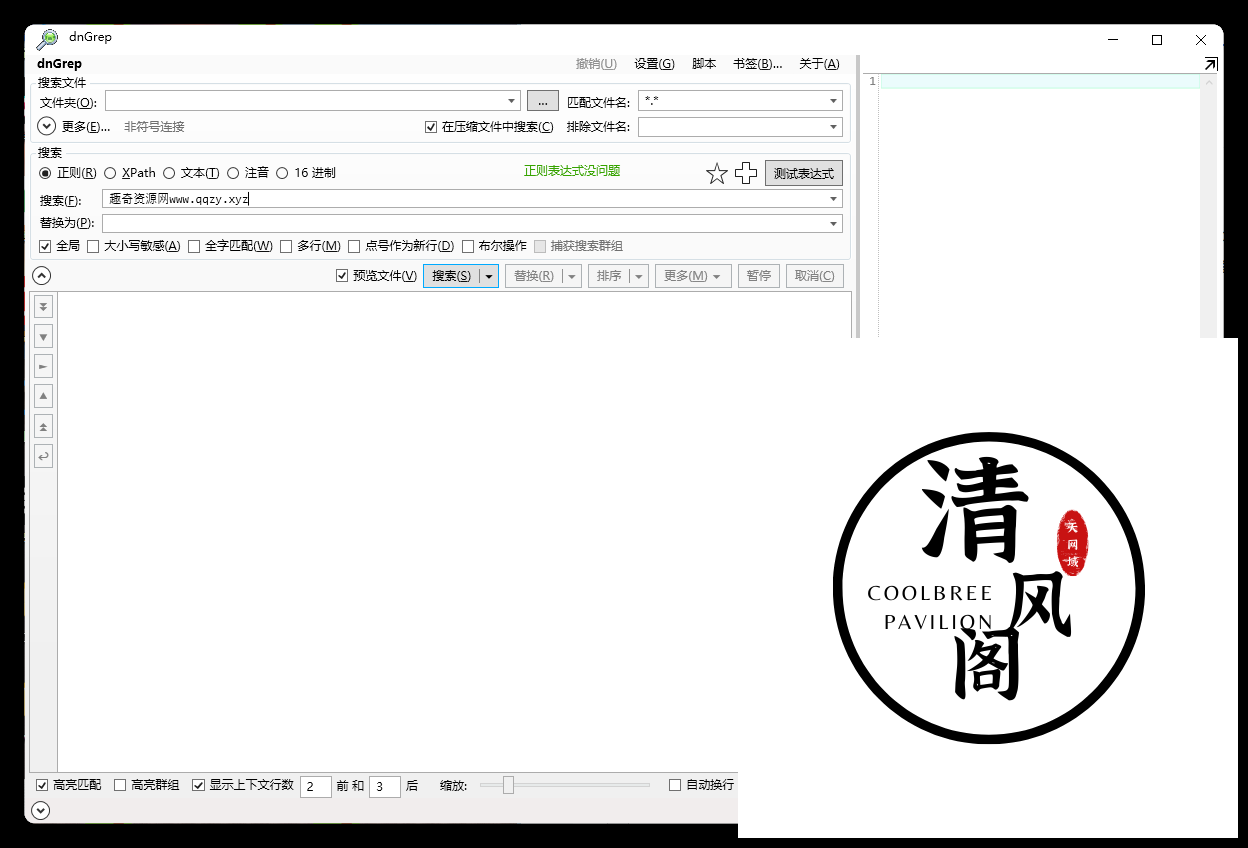Enable the 多行 multiline checkbox
Image resolution: width=1248 pixels, height=848 pixels.
coord(286,246)
